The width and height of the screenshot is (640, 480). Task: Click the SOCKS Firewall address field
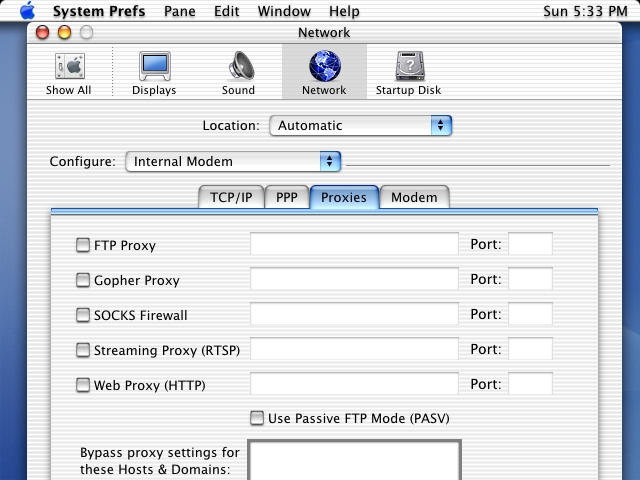(354, 313)
